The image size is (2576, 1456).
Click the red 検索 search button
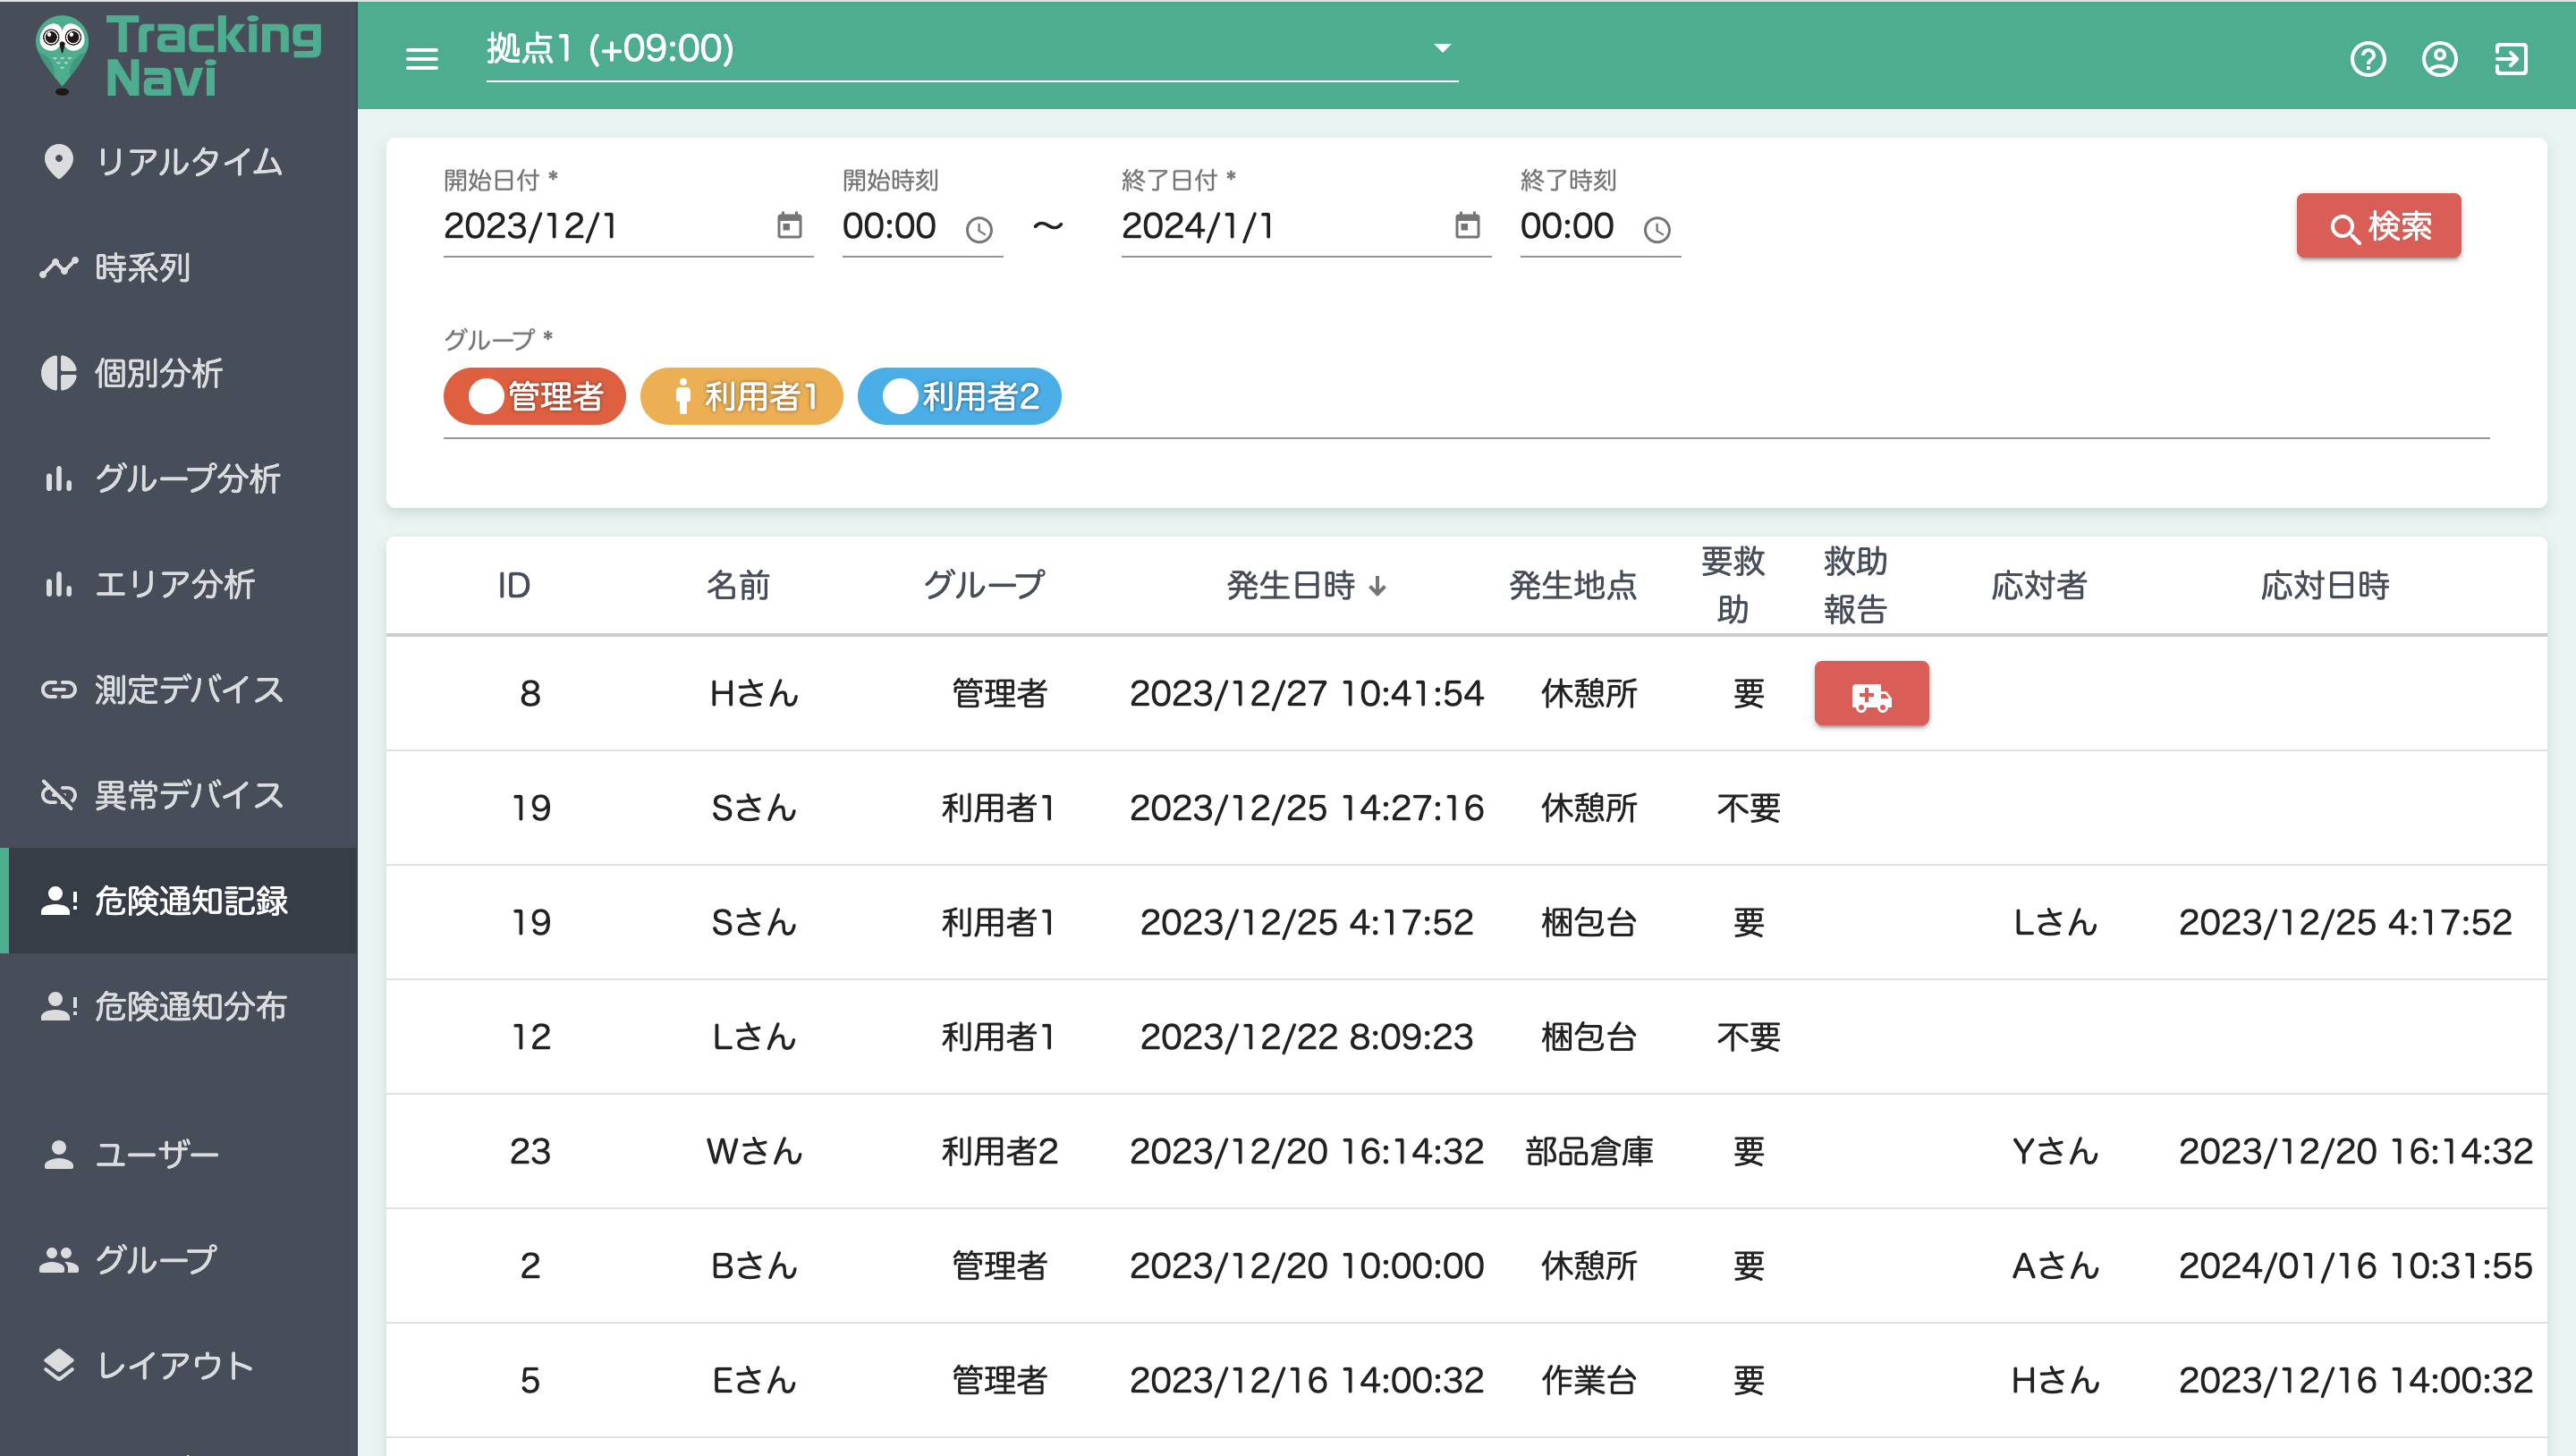tap(2378, 226)
